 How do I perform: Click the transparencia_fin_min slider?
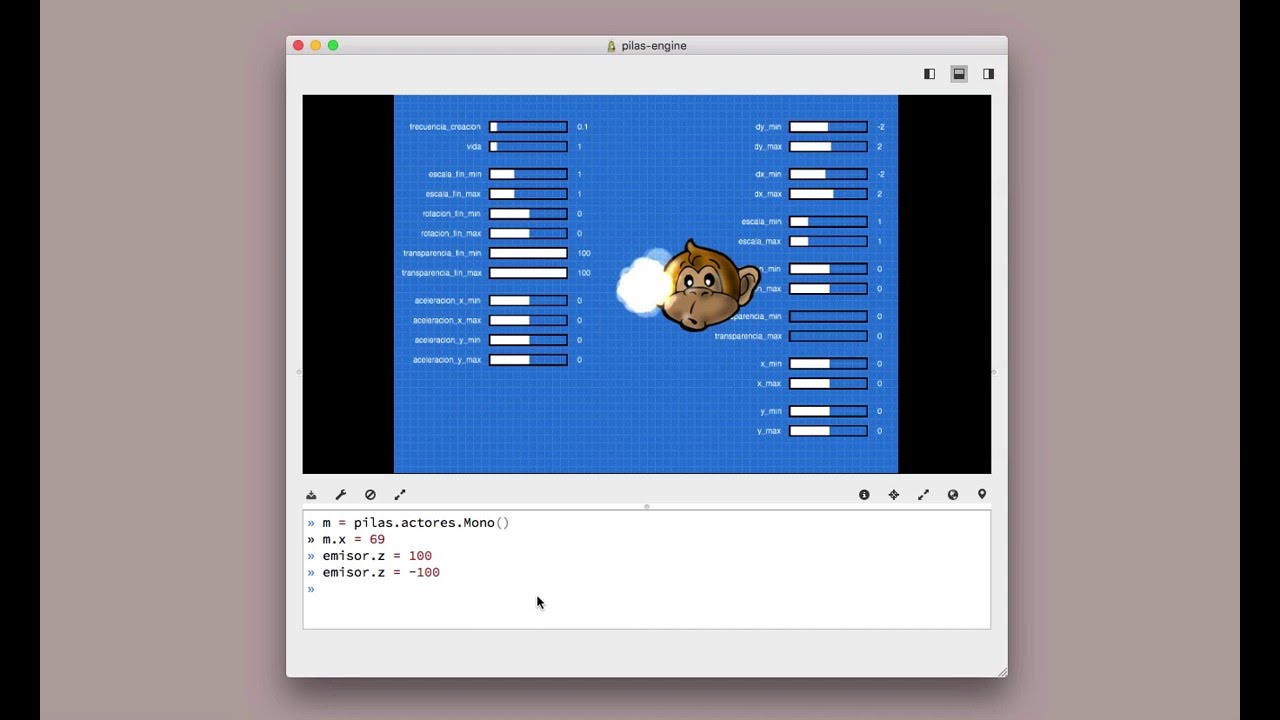(528, 253)
